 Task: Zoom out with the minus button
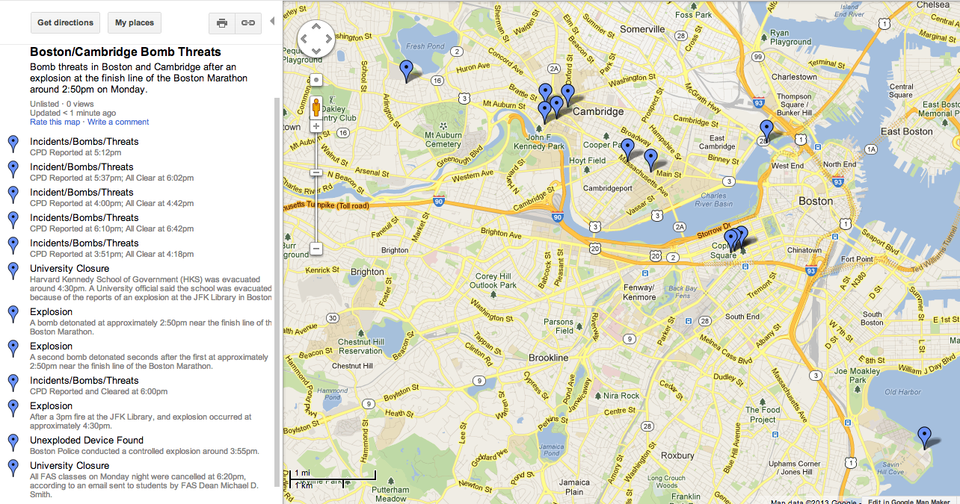316,249
